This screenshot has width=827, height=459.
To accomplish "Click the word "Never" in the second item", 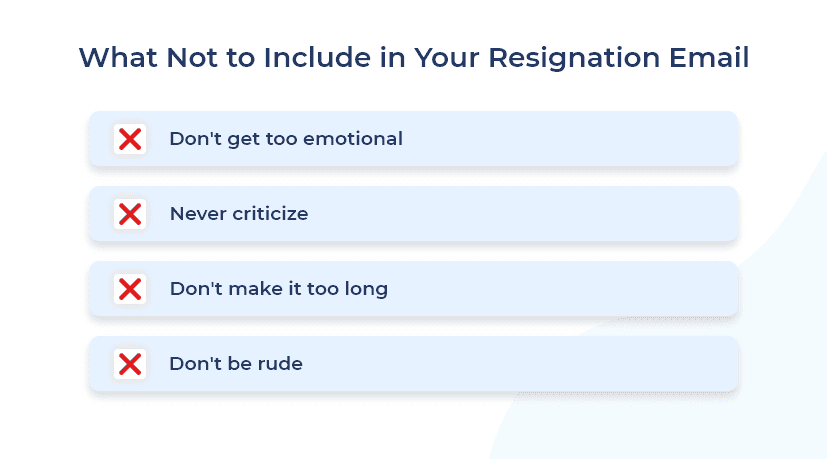I will [194, 214].
